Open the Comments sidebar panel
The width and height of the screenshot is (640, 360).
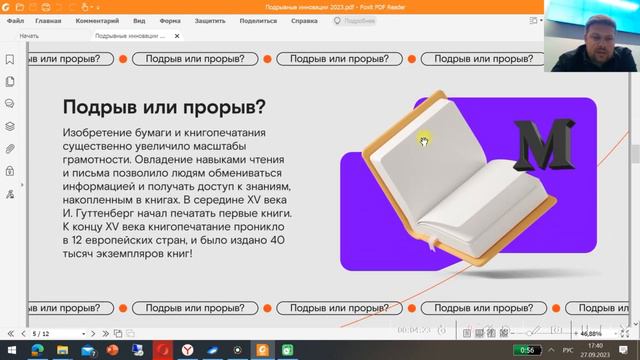[x=10, y=104]
